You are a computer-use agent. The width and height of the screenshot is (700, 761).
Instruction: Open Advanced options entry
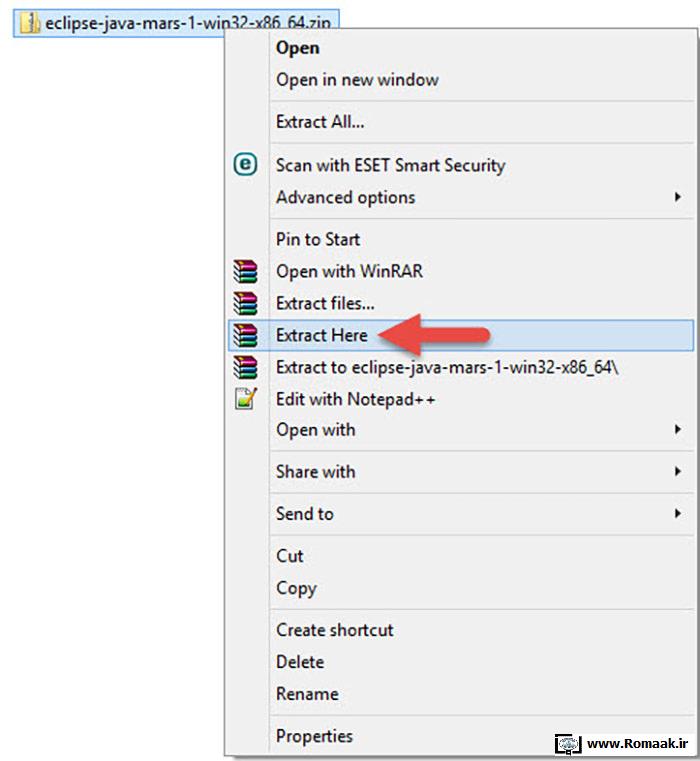[x=460, y=197]
